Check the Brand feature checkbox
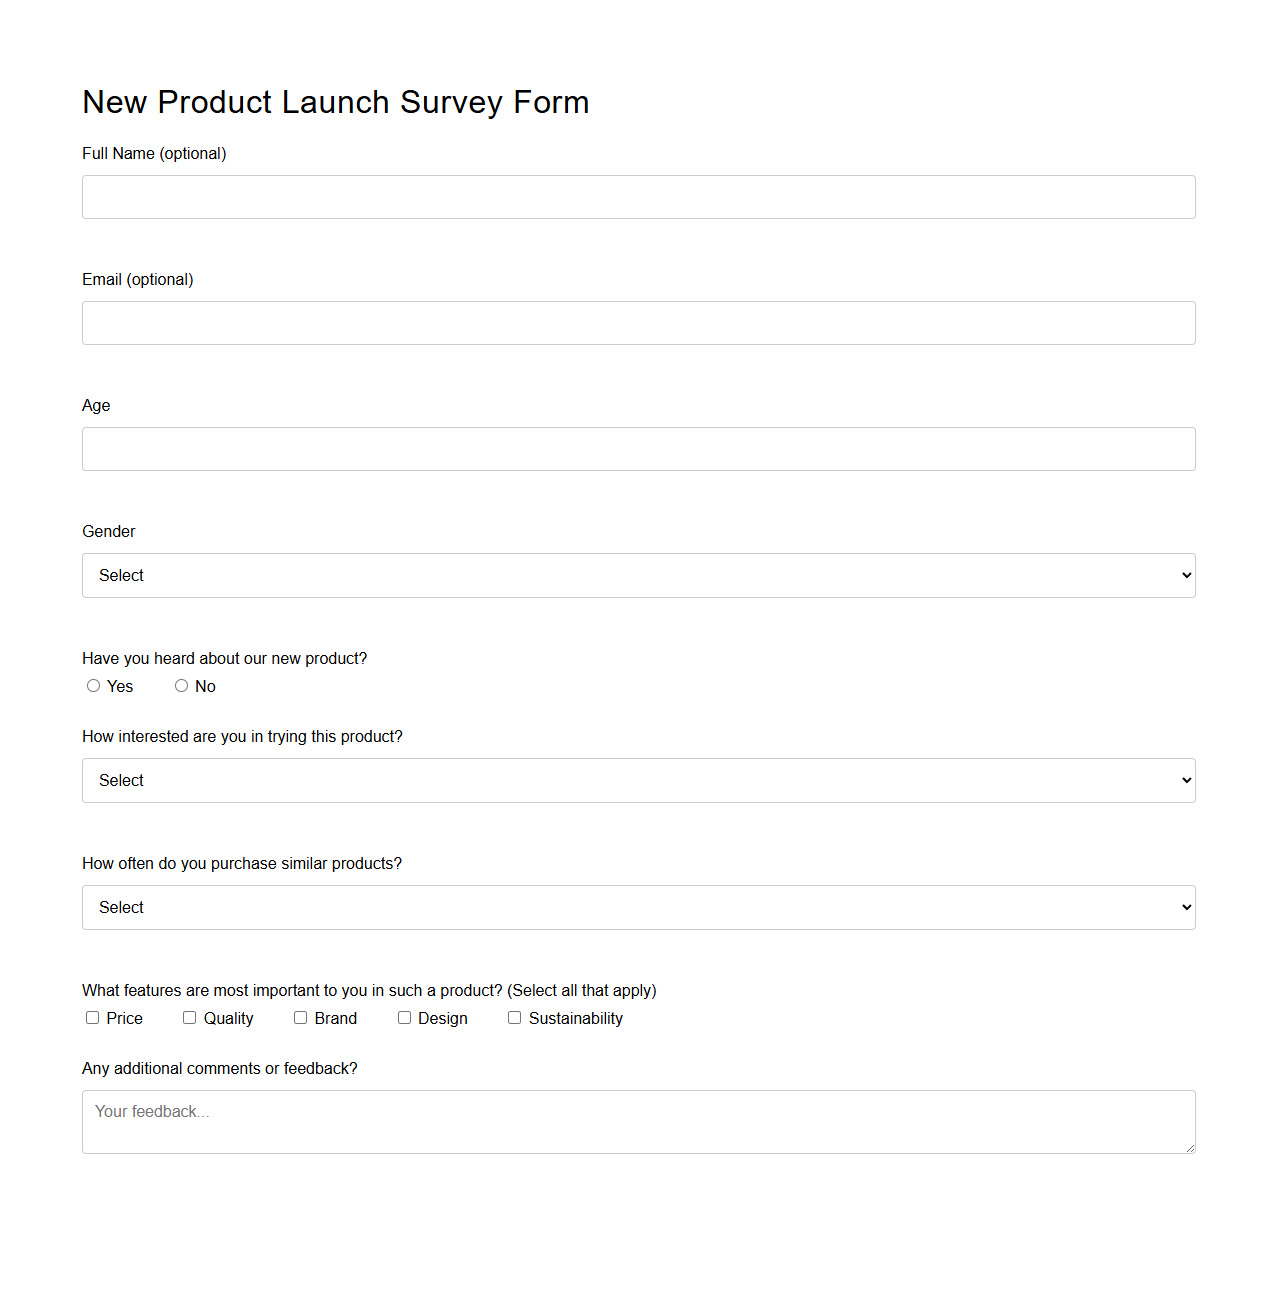The width and height of the screenshot is (1278, 1300). [300, 1017]
